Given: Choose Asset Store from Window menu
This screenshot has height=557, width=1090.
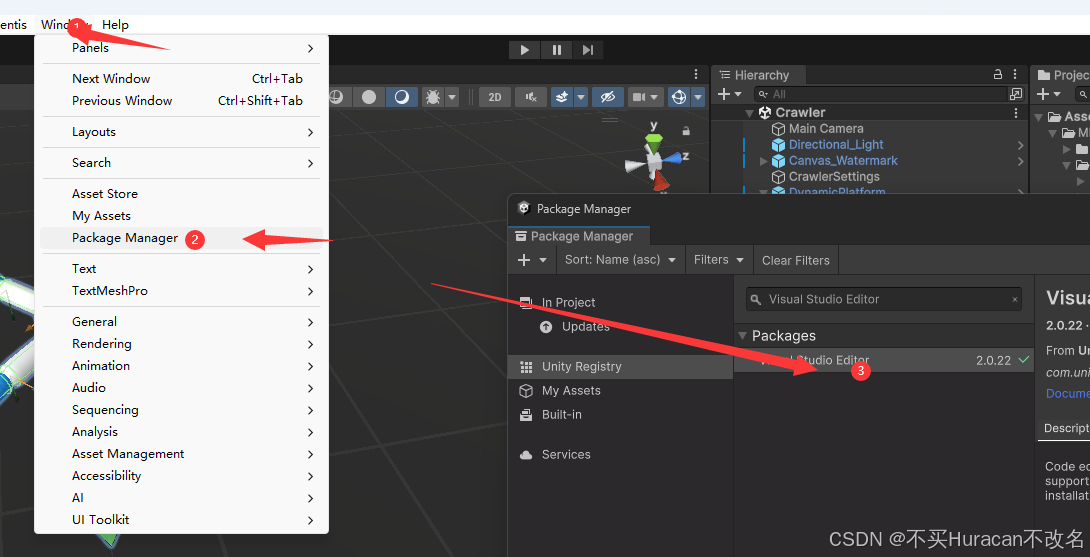Looking at the screenshot, I should 181,194.
